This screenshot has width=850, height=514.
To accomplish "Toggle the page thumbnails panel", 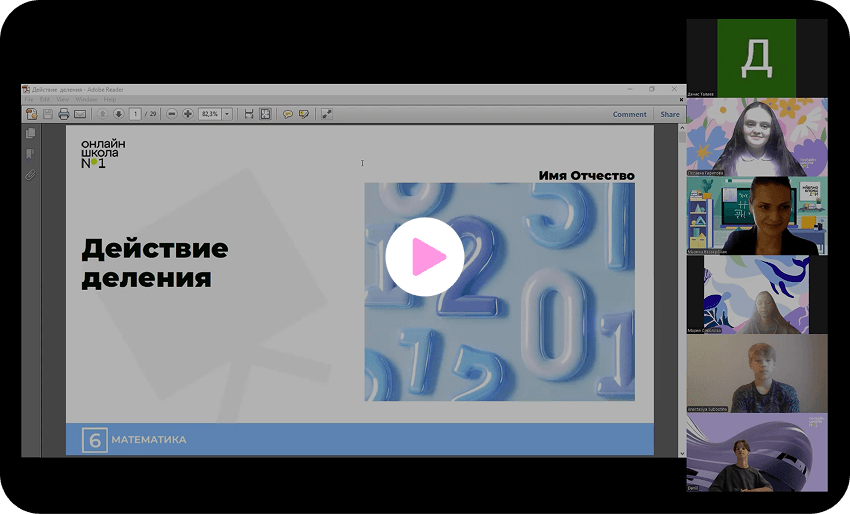I will point(30,134).
